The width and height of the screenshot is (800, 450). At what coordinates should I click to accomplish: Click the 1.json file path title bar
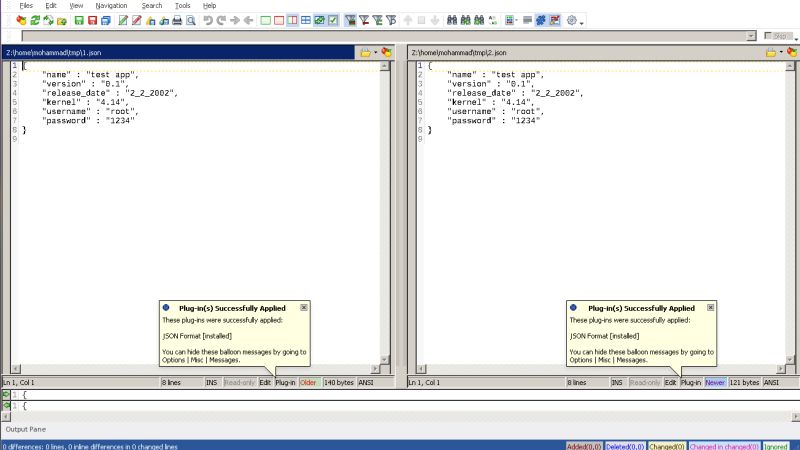178,52
